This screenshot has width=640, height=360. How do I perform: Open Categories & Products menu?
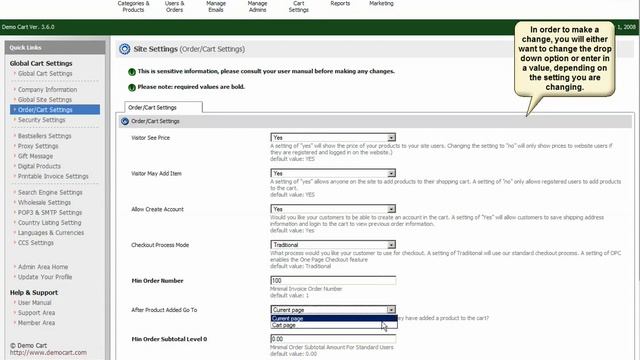(x=133, y=7)
